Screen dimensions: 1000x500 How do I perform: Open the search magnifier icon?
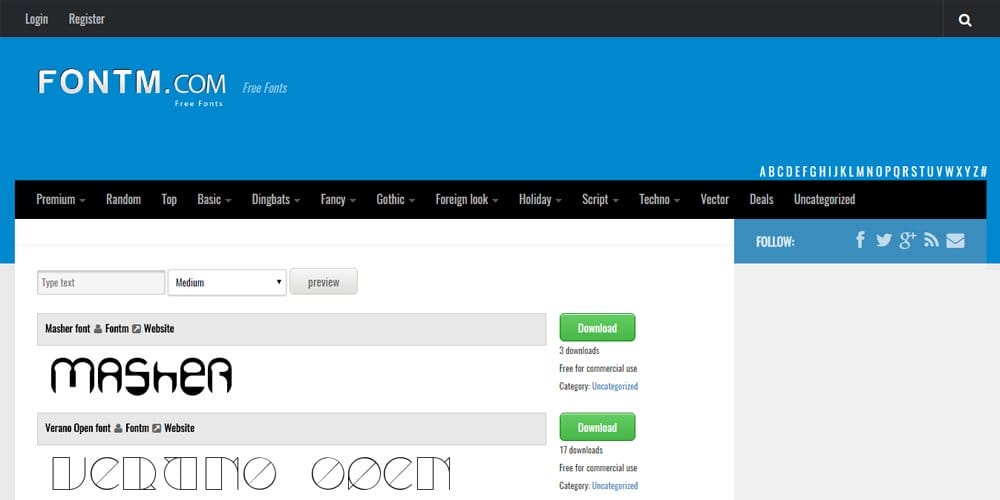(965, 20)
